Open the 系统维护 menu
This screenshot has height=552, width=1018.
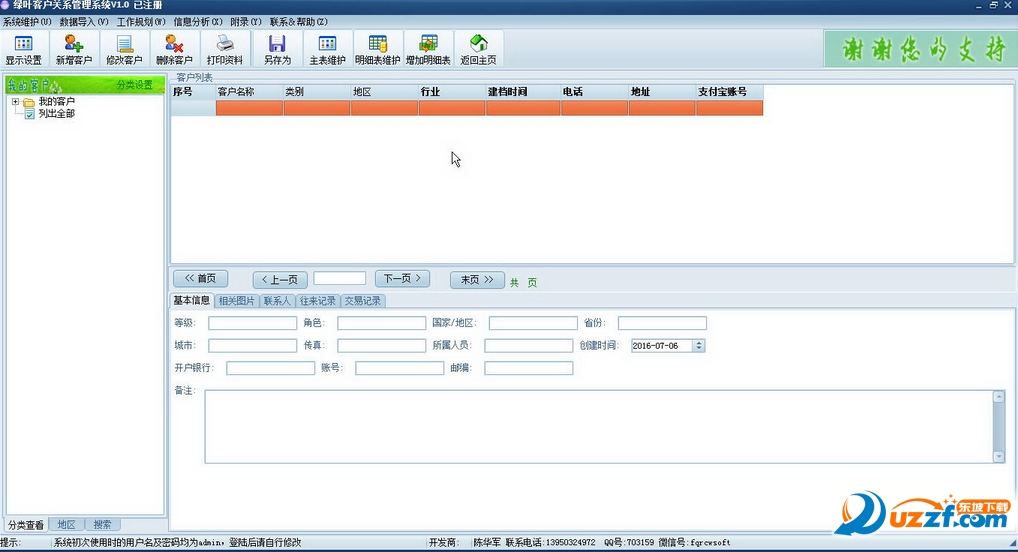[x=27, y=22]
